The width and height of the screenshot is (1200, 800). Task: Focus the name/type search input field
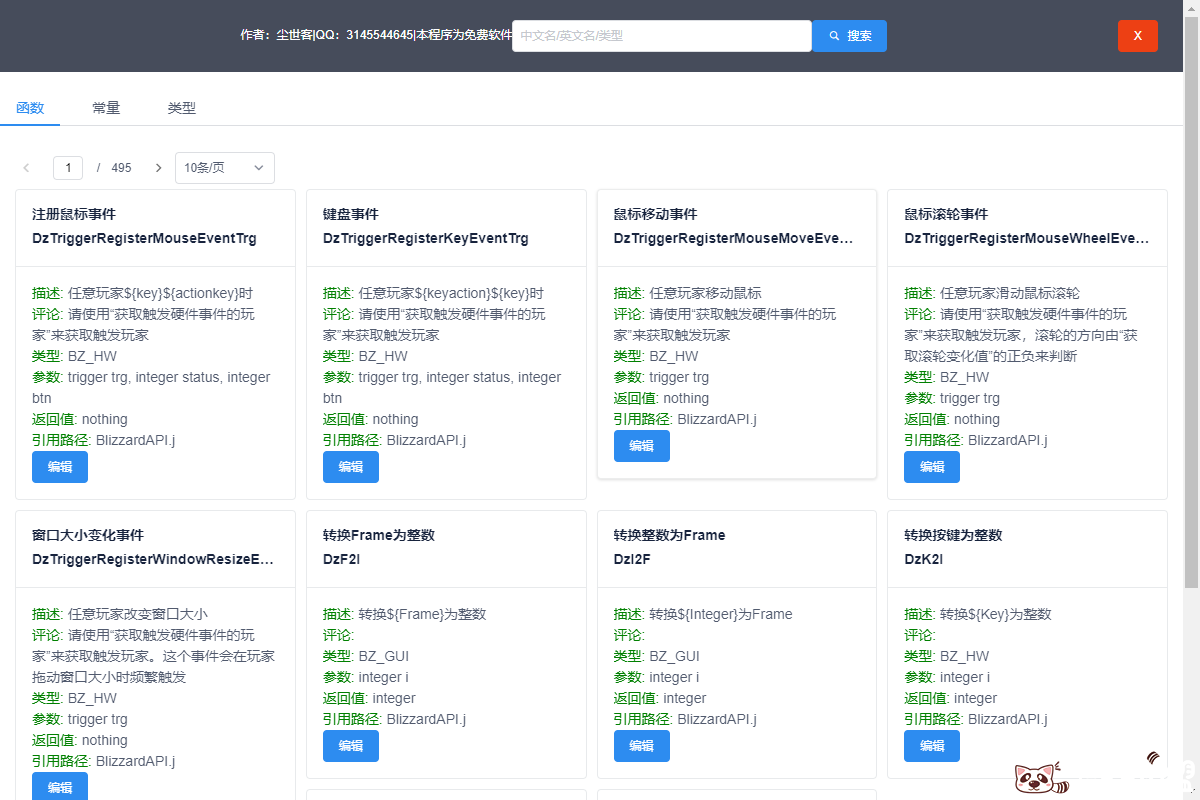pyautogui.click(x=661, y=36)
